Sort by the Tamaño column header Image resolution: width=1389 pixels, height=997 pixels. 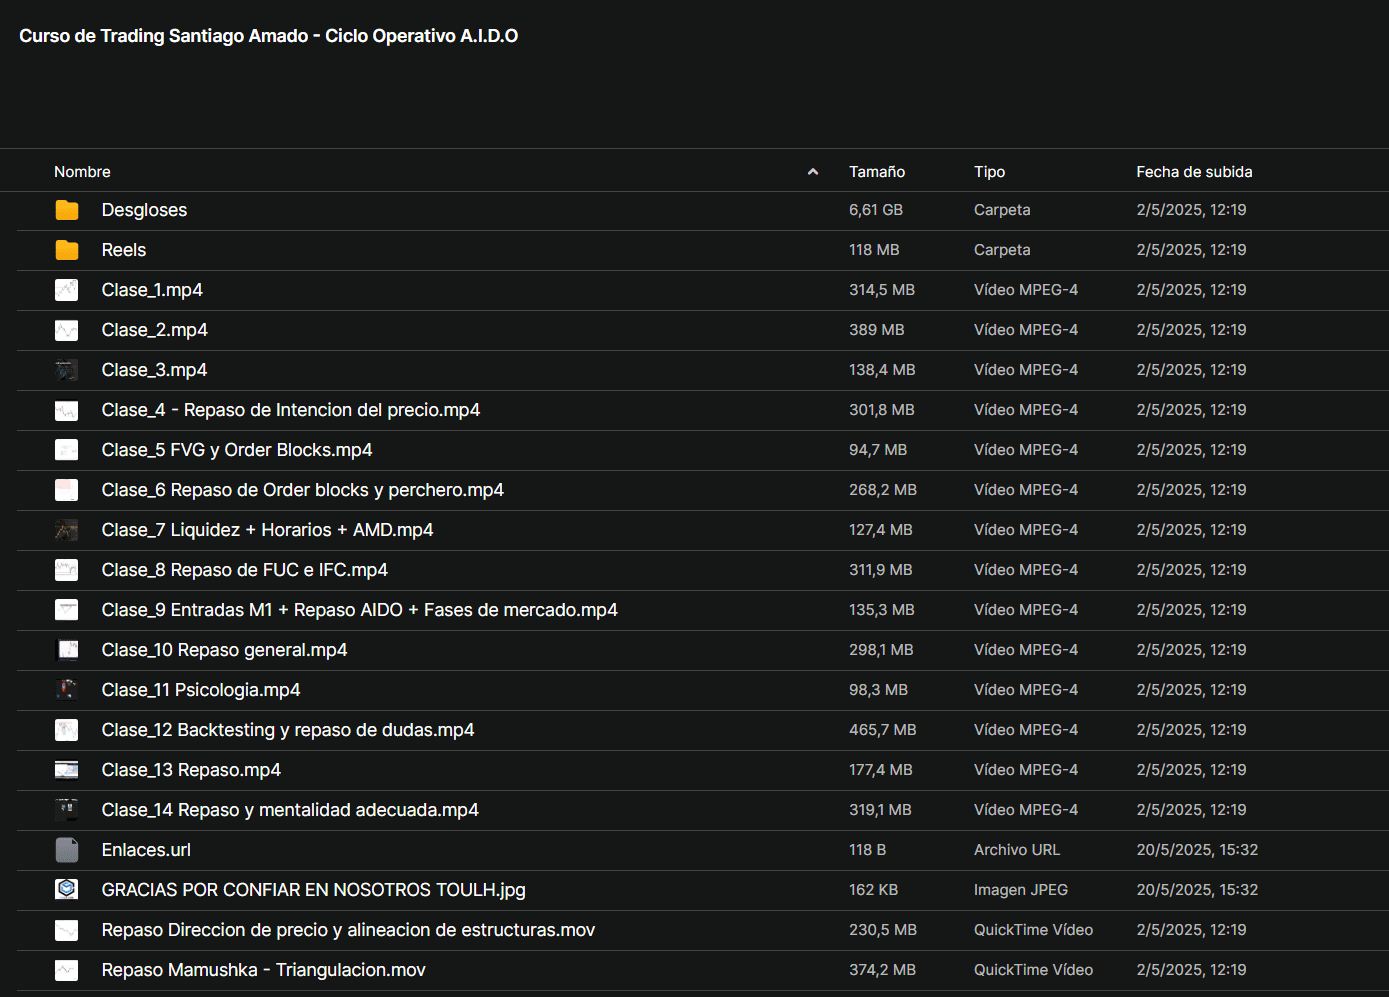pyautogui.click(x=877, y=172)
